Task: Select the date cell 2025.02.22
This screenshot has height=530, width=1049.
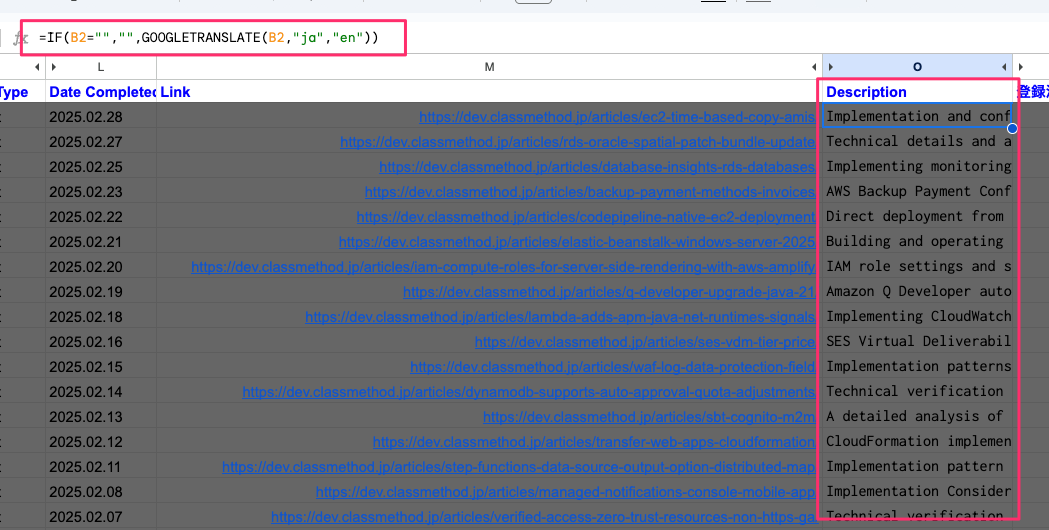Action: click(101, 217)
